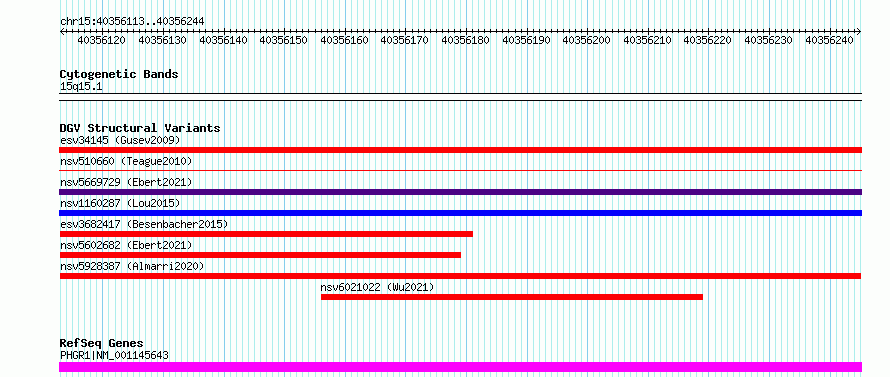Select the magenta PHGR1 gene bar
This screenshot has width=890, height=377.
[460, 367]
